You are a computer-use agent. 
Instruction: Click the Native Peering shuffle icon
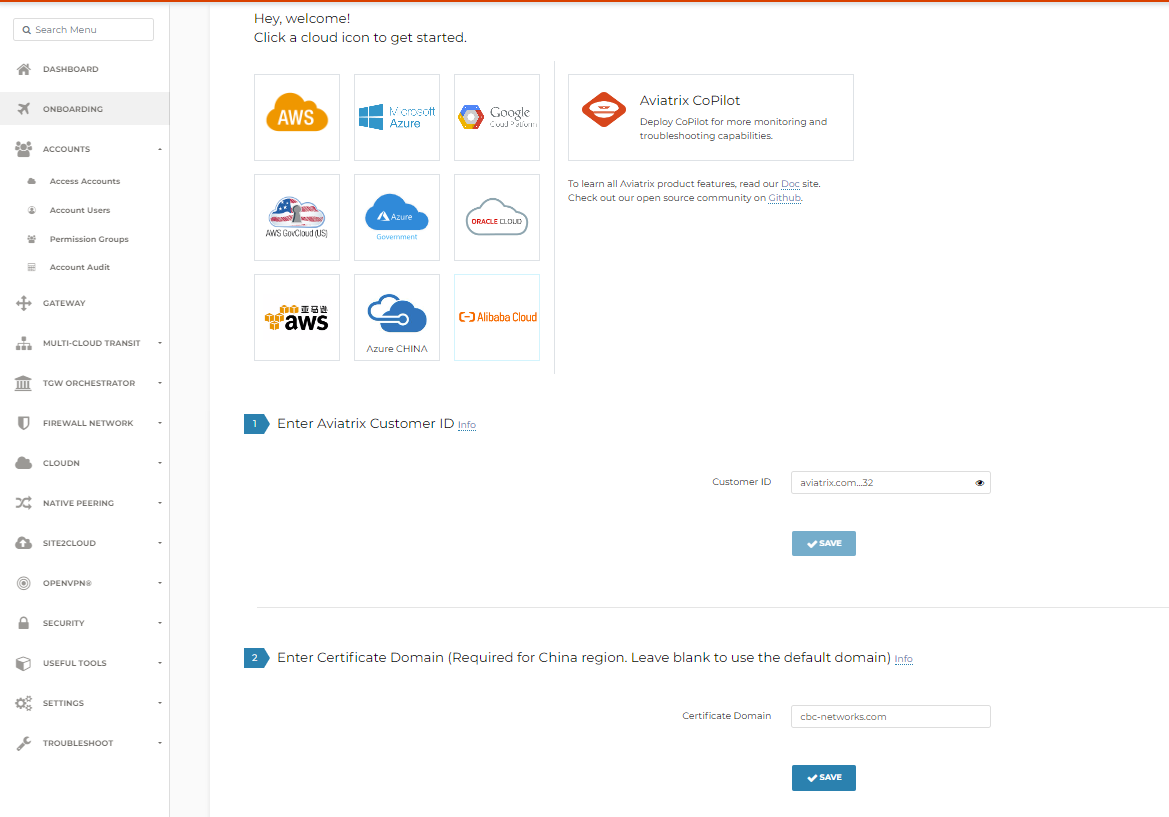[x=24, y=503]
